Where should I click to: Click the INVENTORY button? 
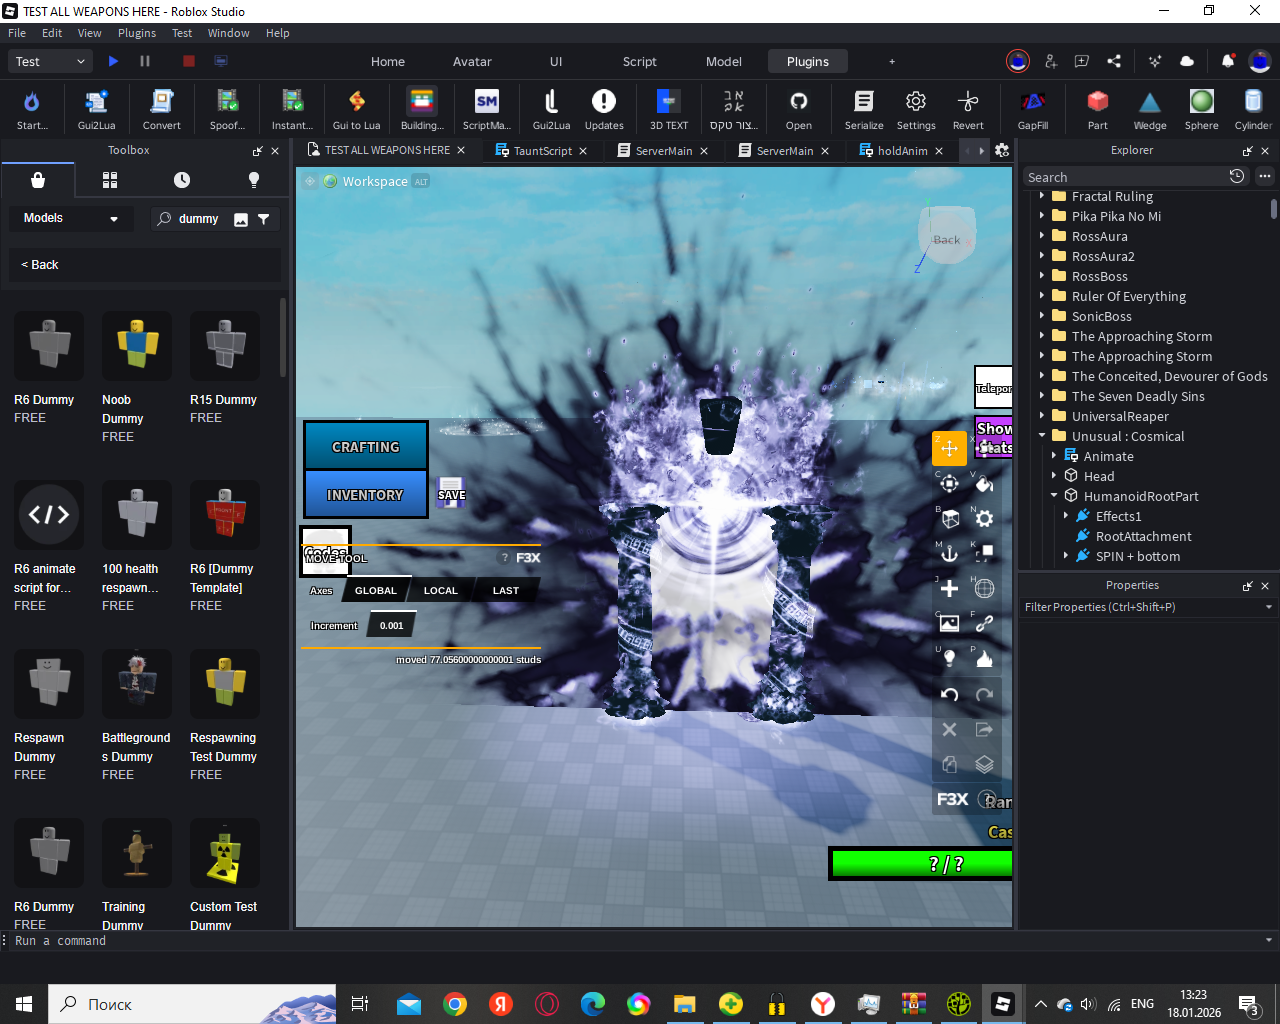(366, 494)
